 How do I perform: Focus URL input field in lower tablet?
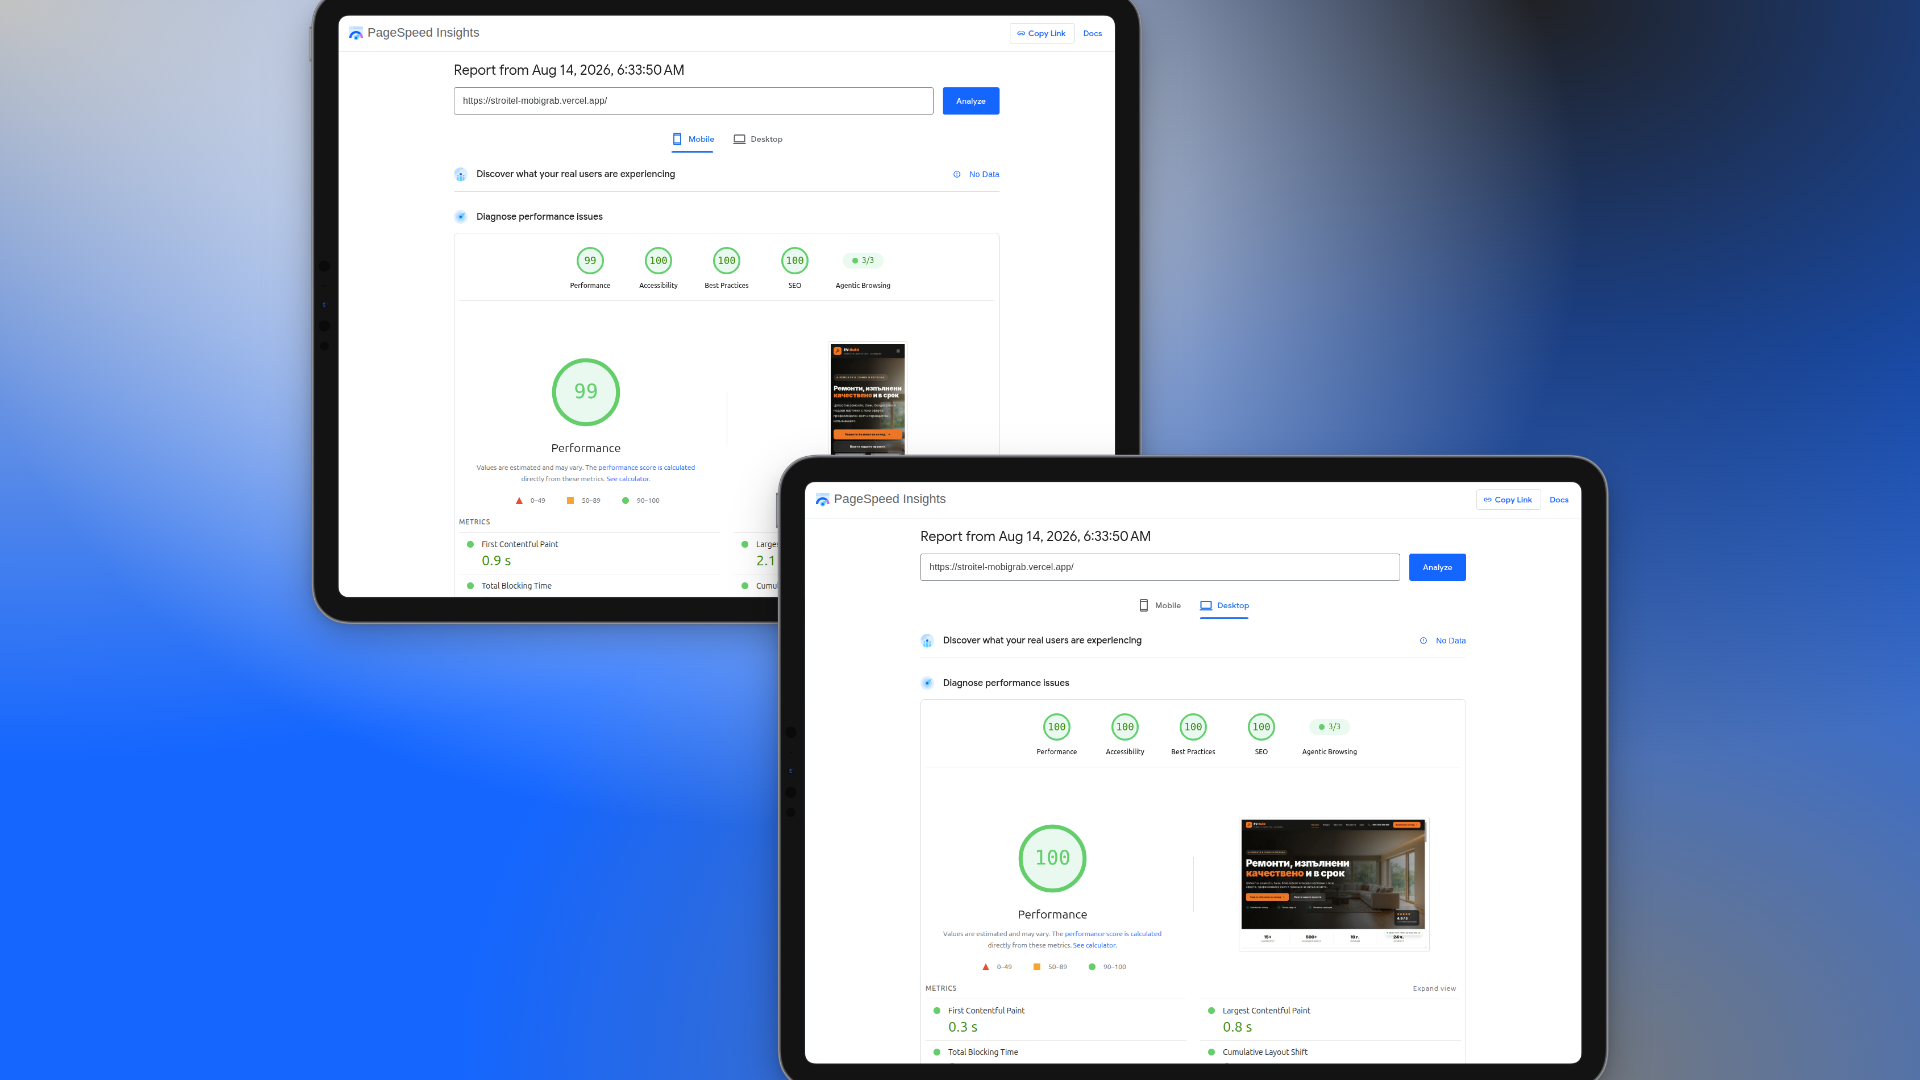click(x=1160, y=567)
